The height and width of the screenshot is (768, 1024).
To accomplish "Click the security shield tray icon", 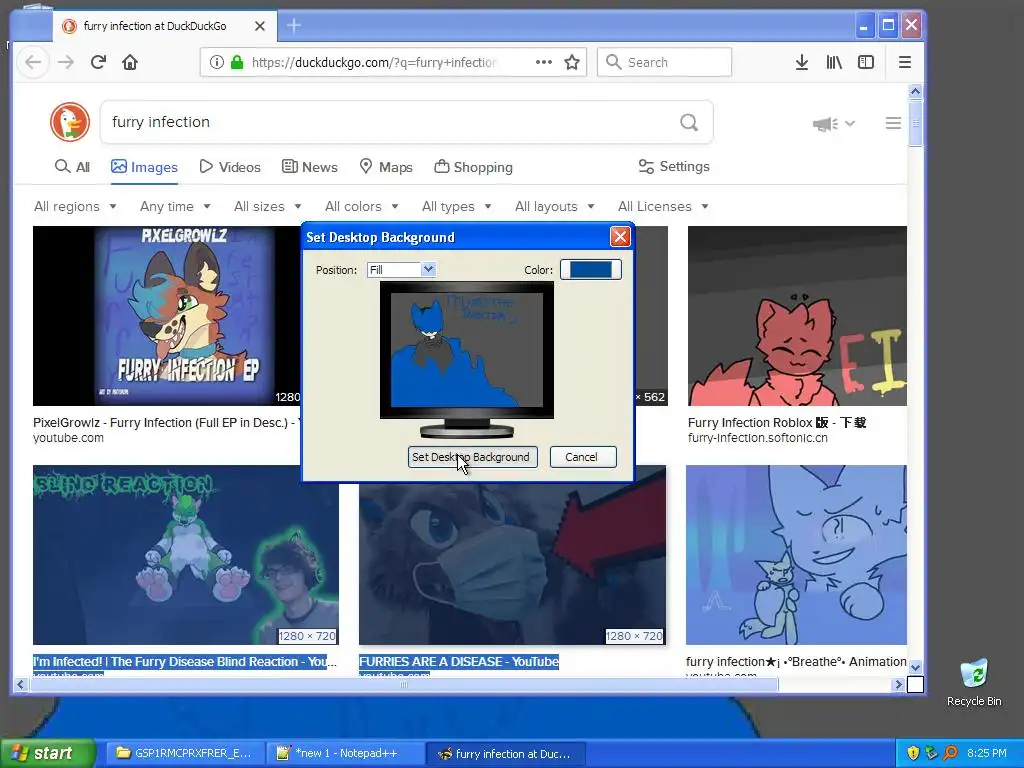I will (x=913, y=753).
